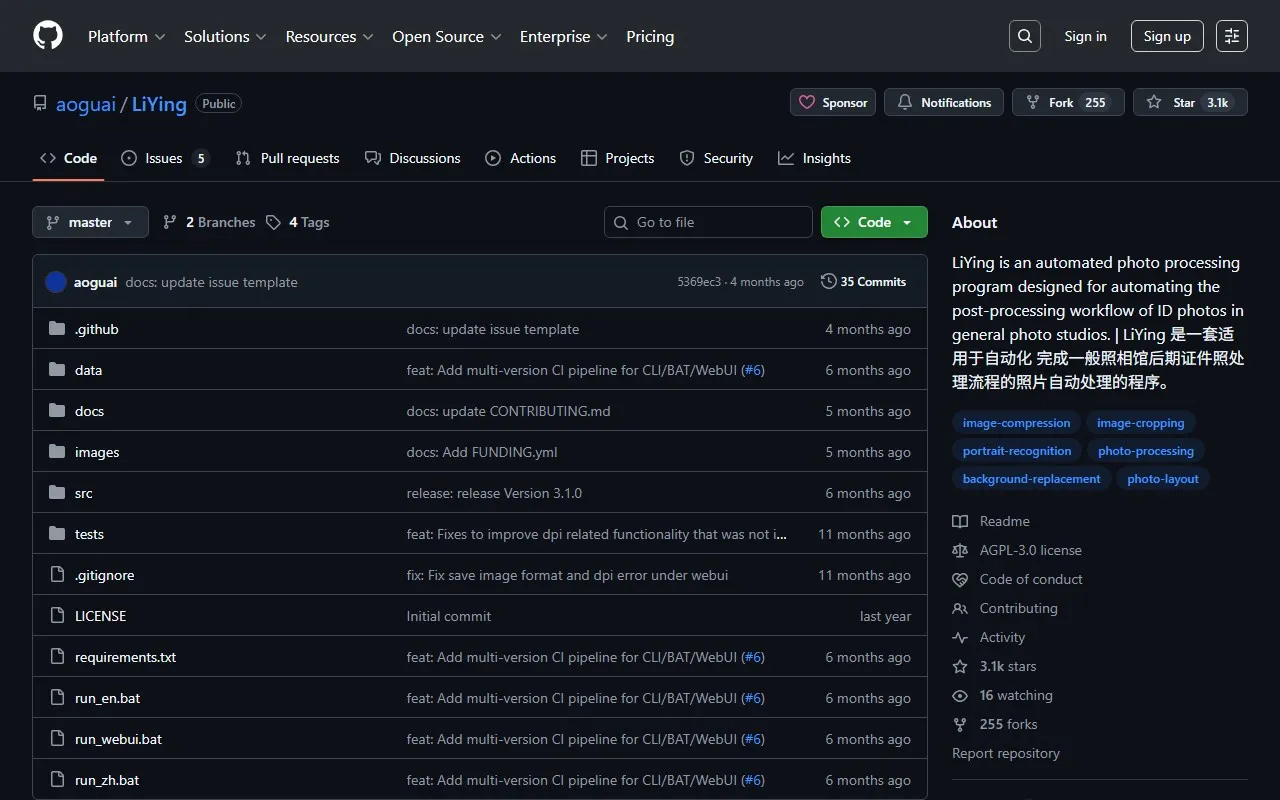Image resolution: width=1280 pixels, height=800 pixels.
Task: Open the search magnifier icon
Action: coord(1024,36)
